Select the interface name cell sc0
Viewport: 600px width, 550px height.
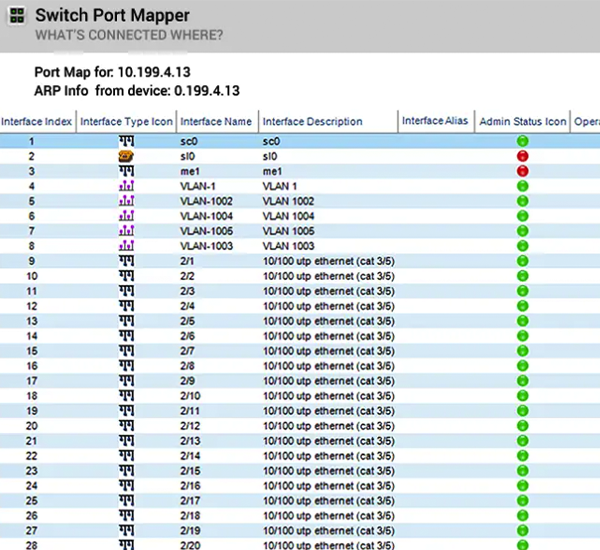coord(189,141)
